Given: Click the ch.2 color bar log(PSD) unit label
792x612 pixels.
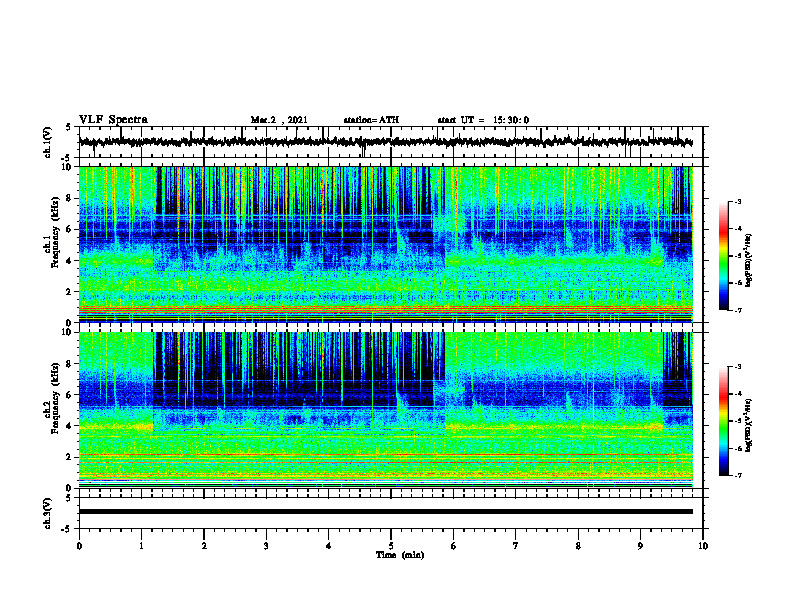Looking at the screenshot, I should pyautogui.click(x=749, y=425).
